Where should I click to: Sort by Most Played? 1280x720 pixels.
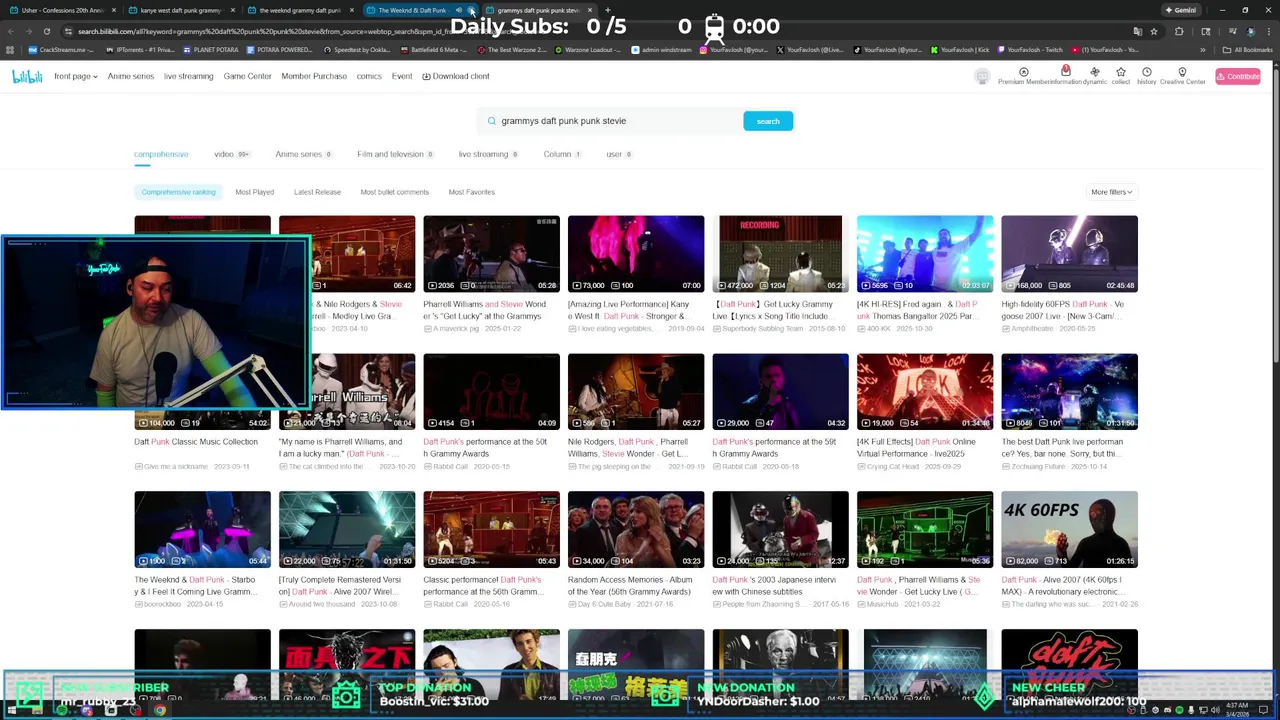255,192
